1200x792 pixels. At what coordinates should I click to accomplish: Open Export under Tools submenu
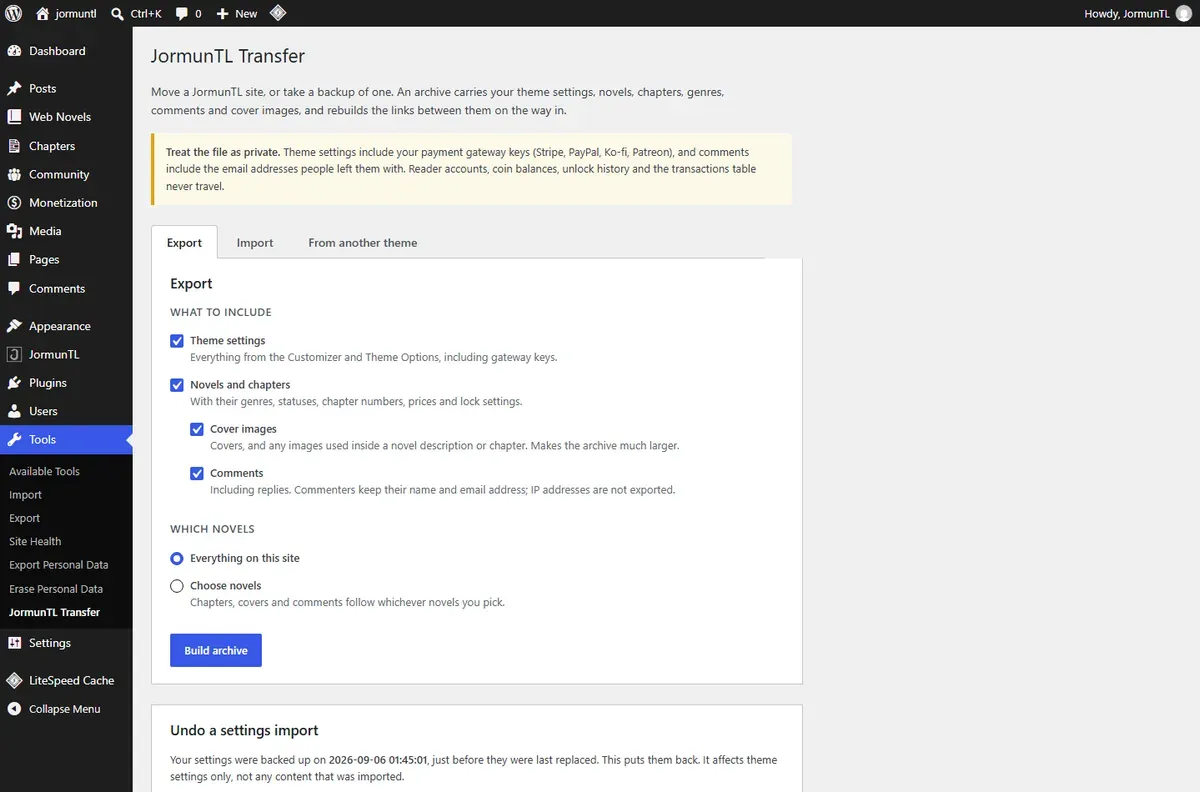(x=24, y=518)
